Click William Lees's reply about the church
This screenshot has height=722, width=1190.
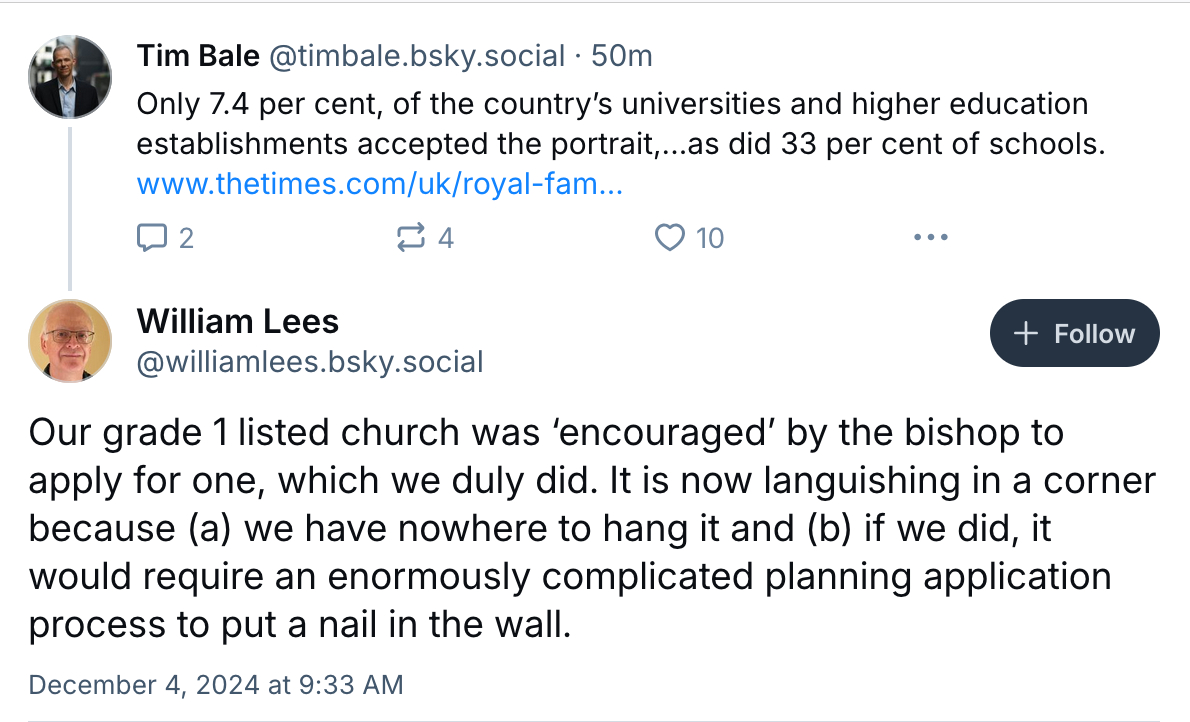pyautogui.click(x=590, y=530)
